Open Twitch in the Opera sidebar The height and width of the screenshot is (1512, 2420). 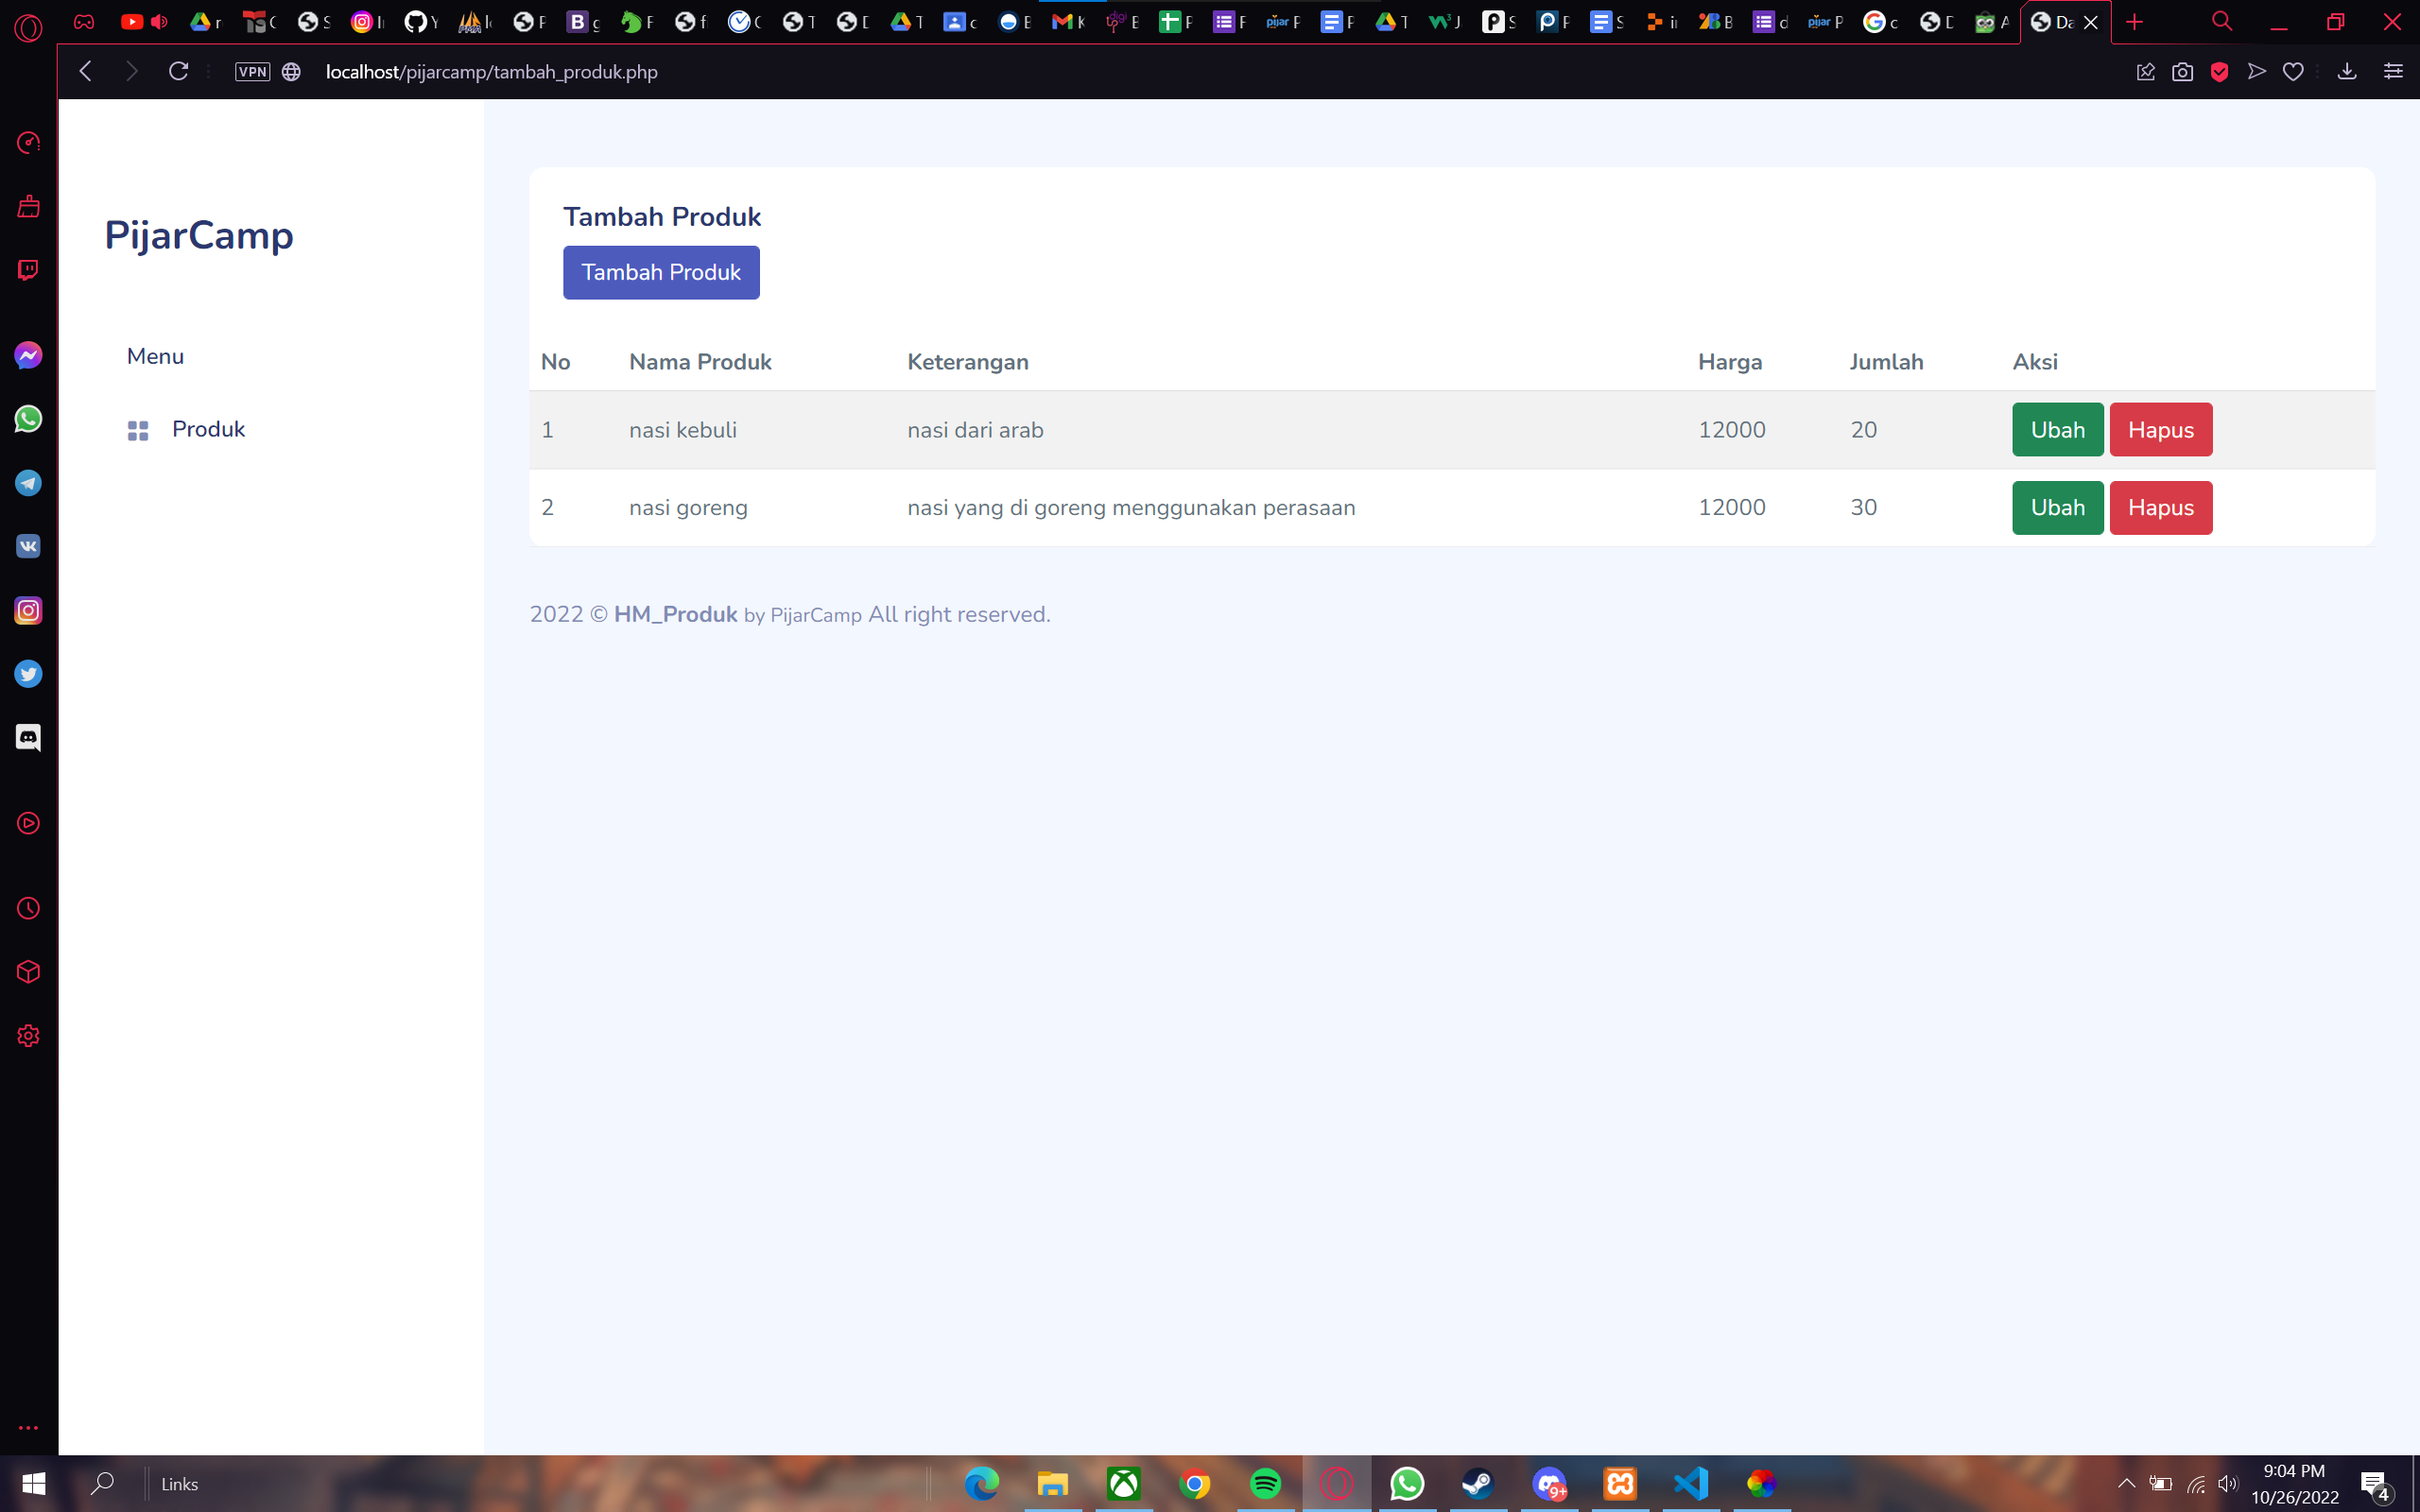tap(28, 271)
